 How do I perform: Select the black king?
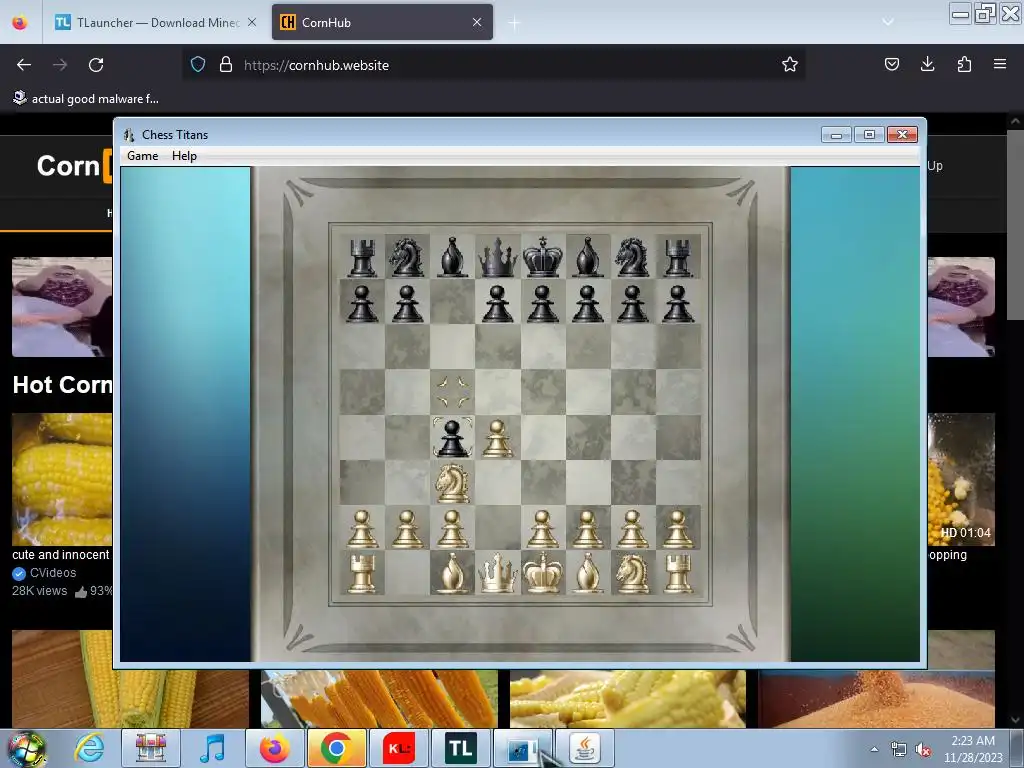[x=542, y=257]
